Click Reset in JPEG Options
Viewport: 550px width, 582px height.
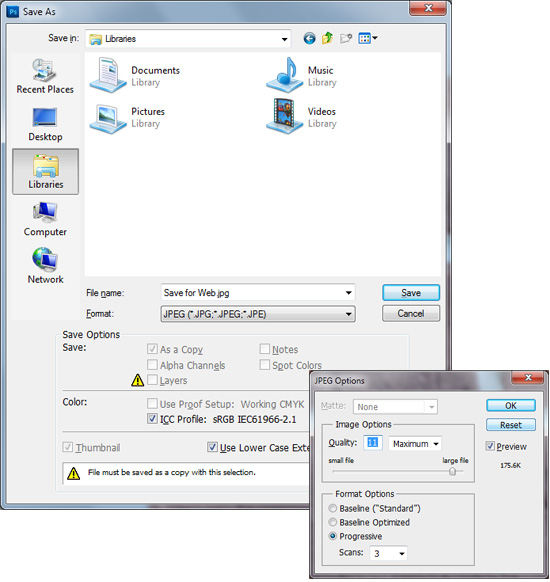point(511,425)
